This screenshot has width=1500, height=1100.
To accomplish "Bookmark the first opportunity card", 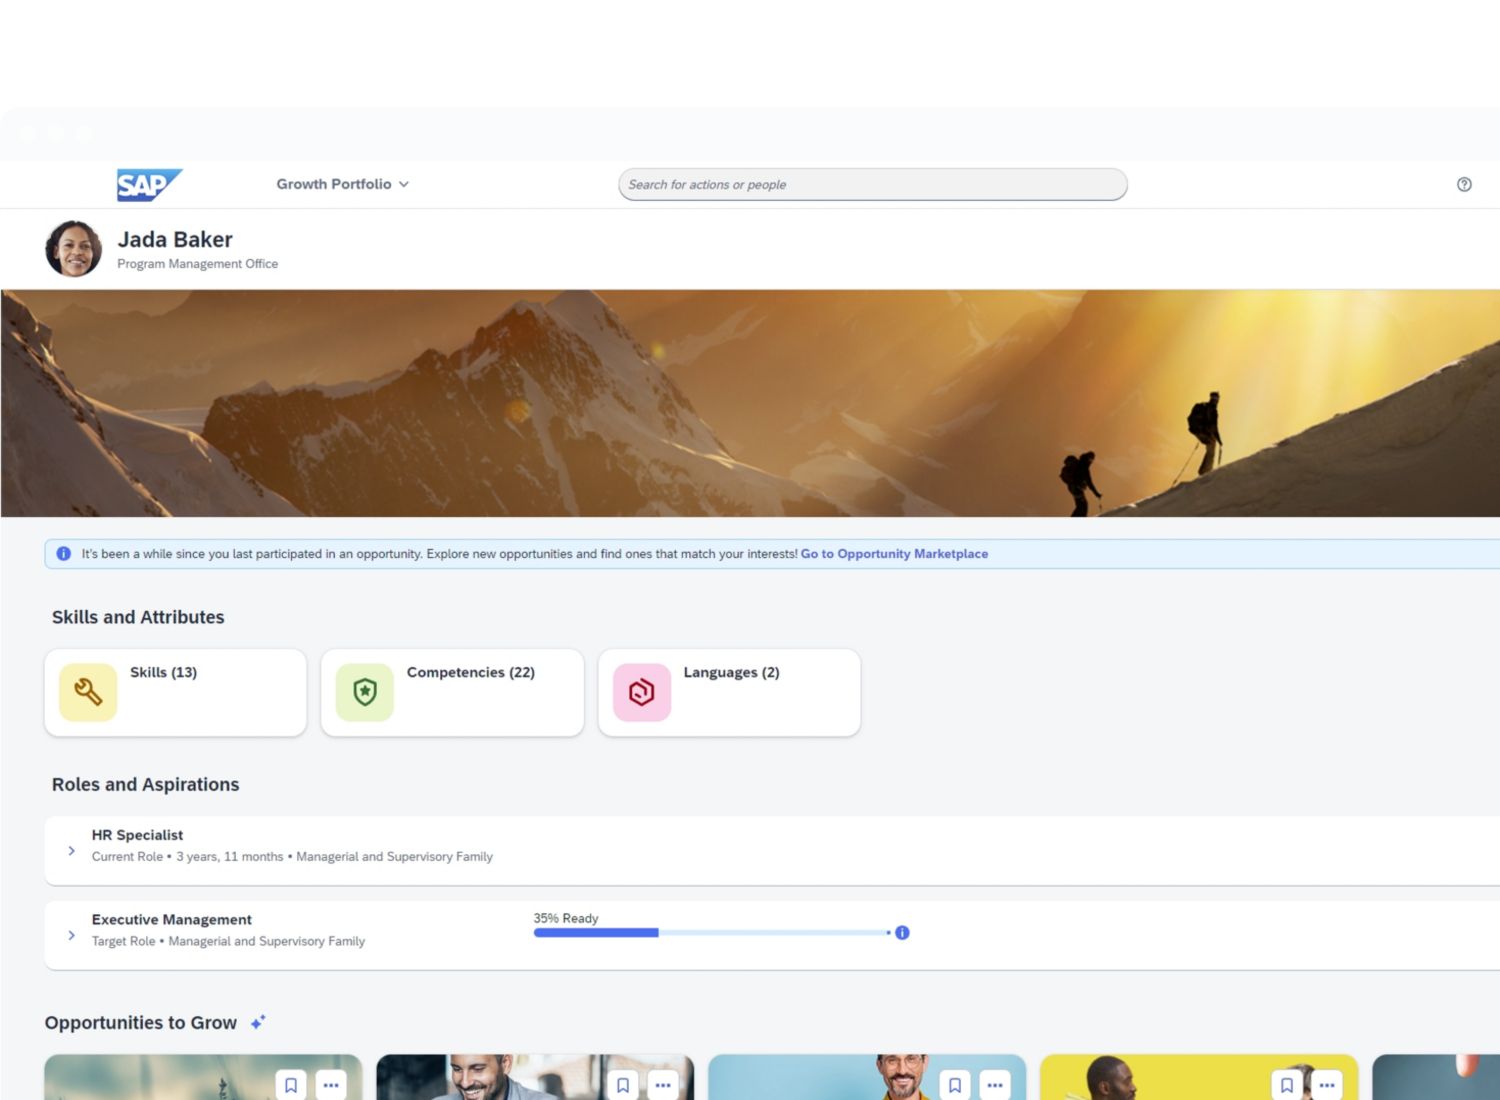I will pos(291,1085).
